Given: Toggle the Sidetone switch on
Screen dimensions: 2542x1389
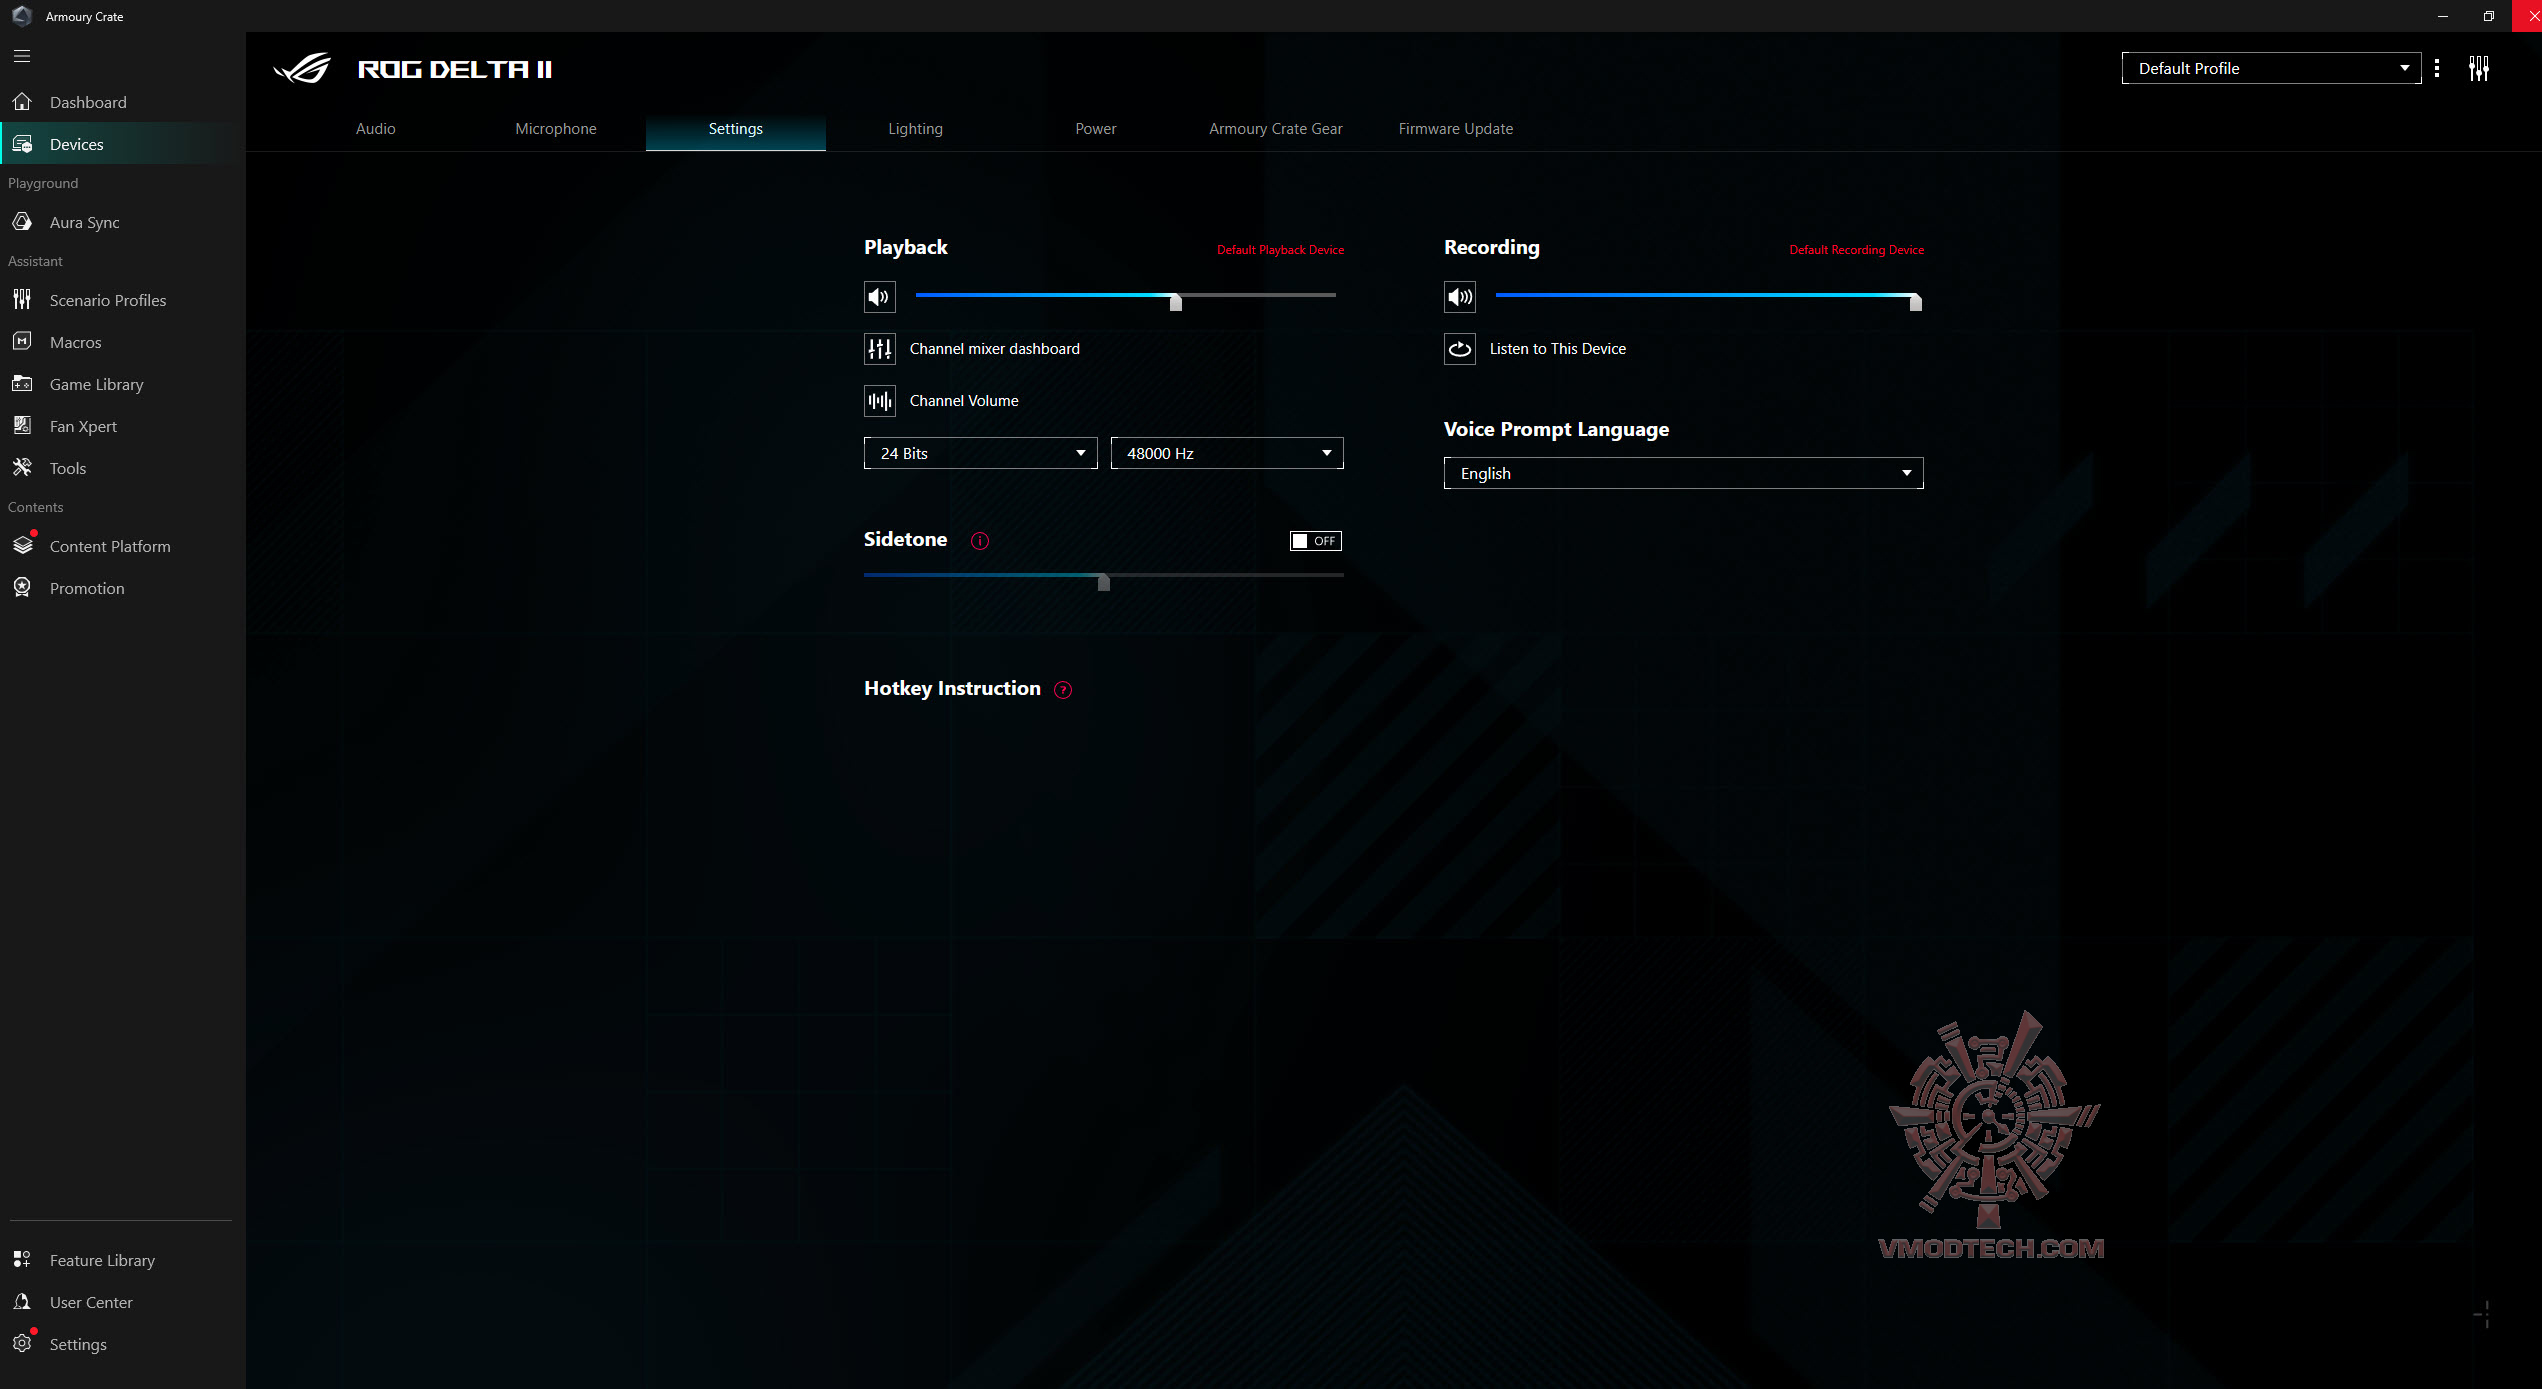Looking at the screenshot, I should pyautogui.click(x=1315, y=541).
